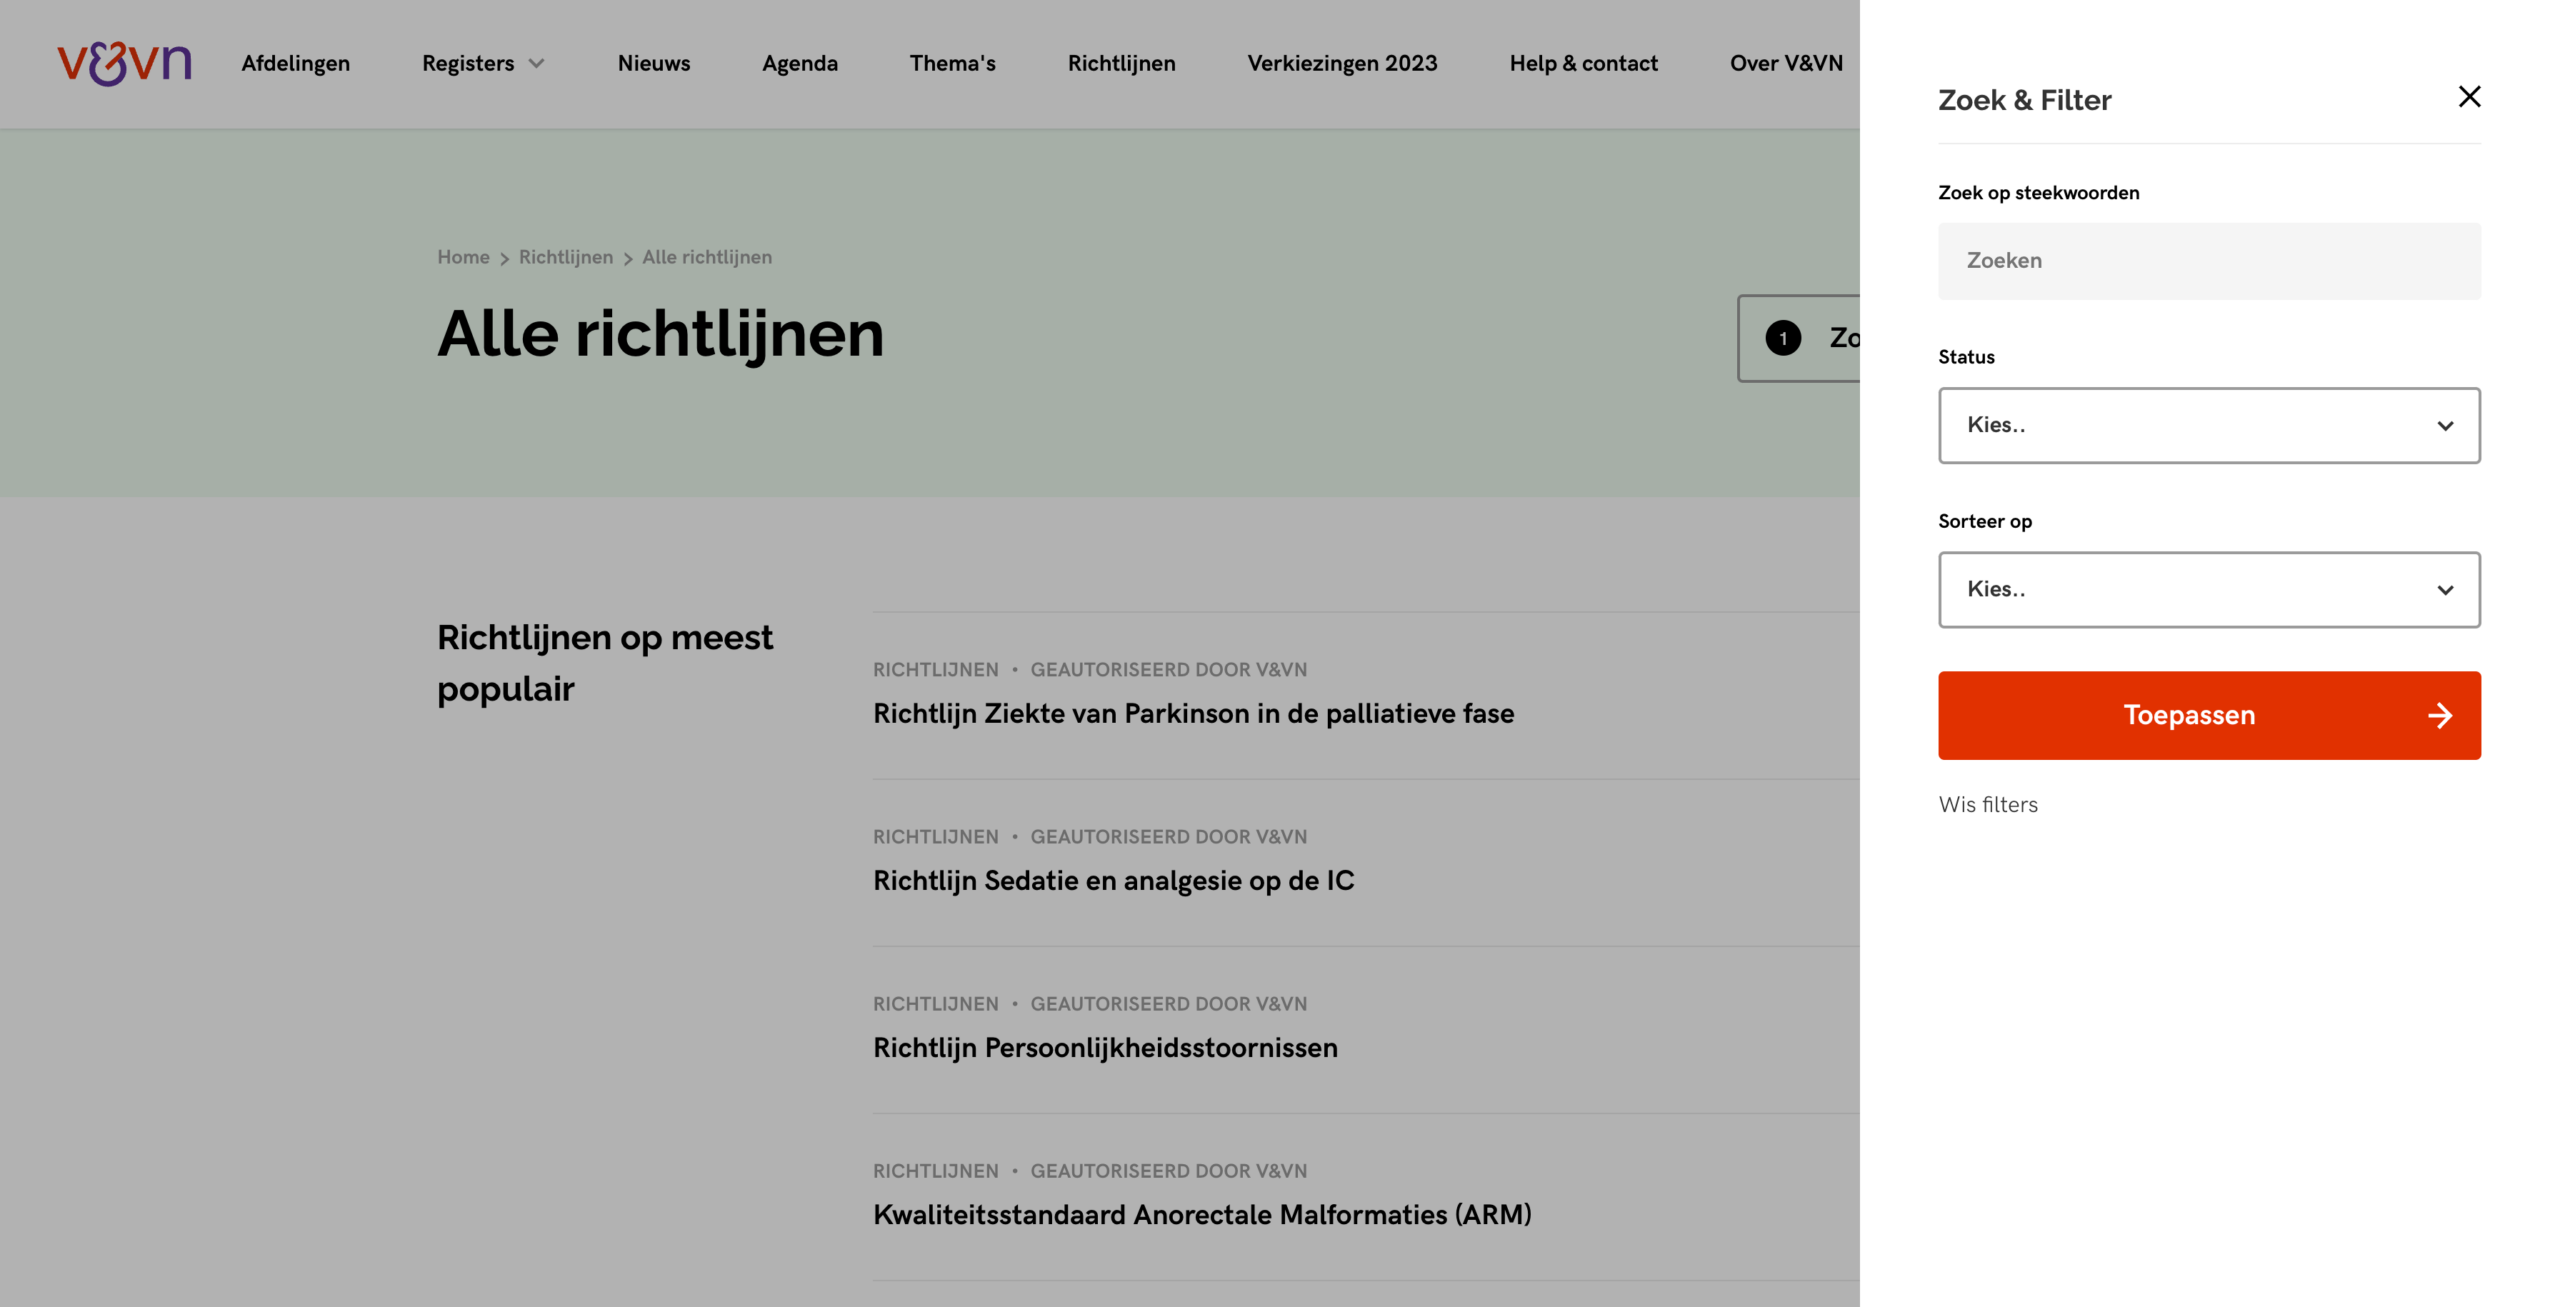The width and height of the screenshot is (2560, 1307).
Task: Click the V&VN logo
Action: [124, 63]
